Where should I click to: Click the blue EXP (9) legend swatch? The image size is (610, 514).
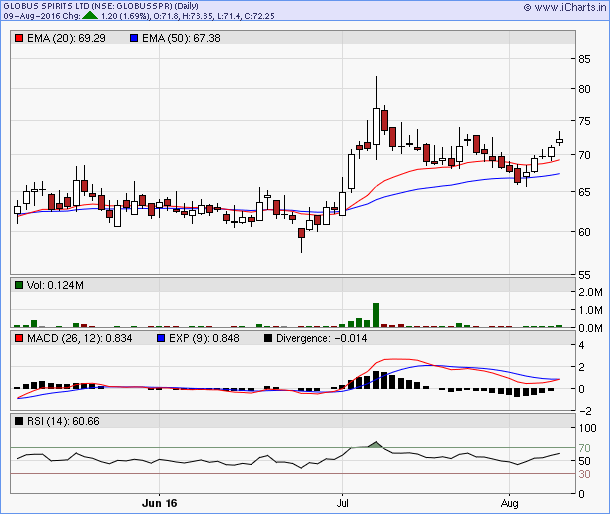pos(161,338)
